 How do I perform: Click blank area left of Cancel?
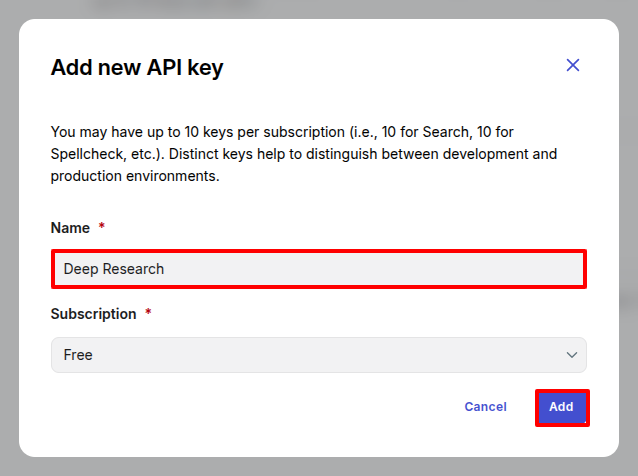coord(250,407)
